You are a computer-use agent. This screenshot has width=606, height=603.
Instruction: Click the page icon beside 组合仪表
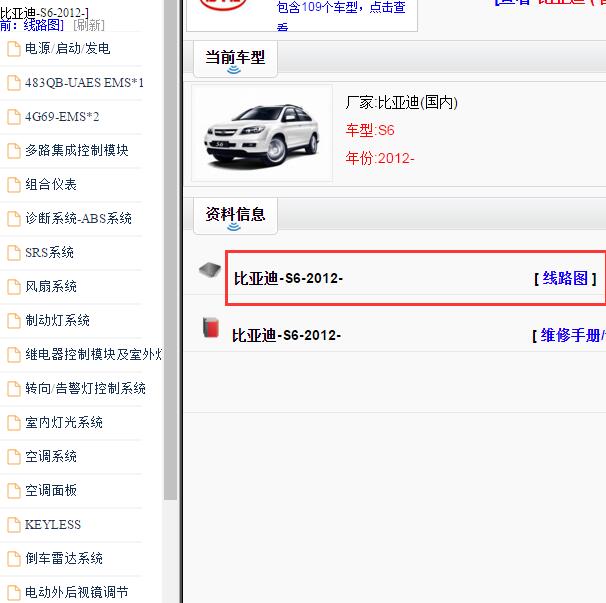point(14,185)
